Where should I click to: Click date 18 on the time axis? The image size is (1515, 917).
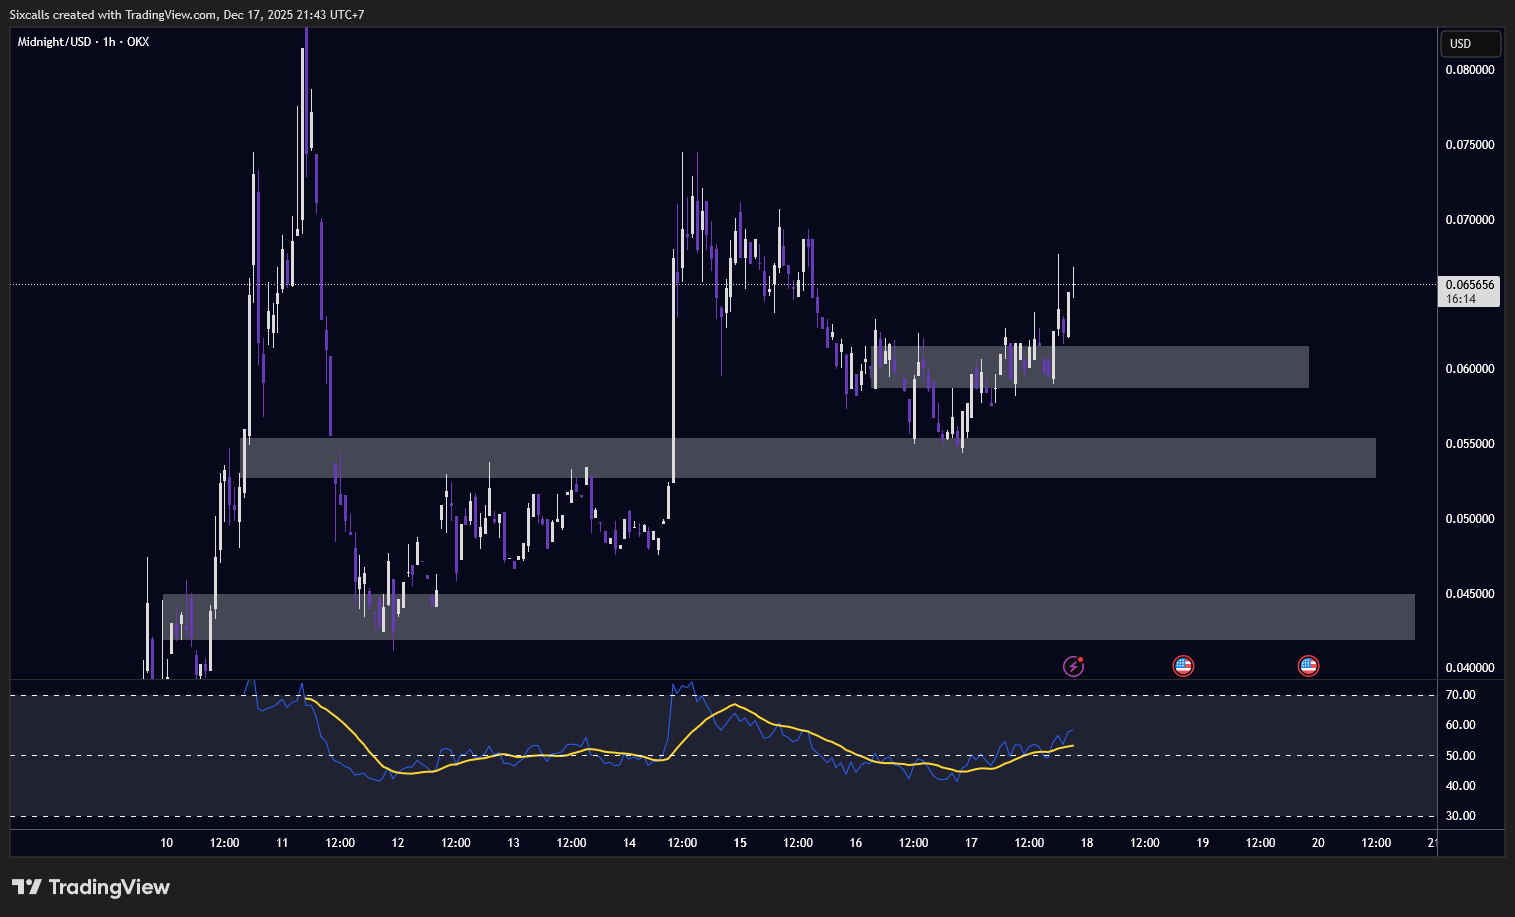click(x=1087, y=843)
